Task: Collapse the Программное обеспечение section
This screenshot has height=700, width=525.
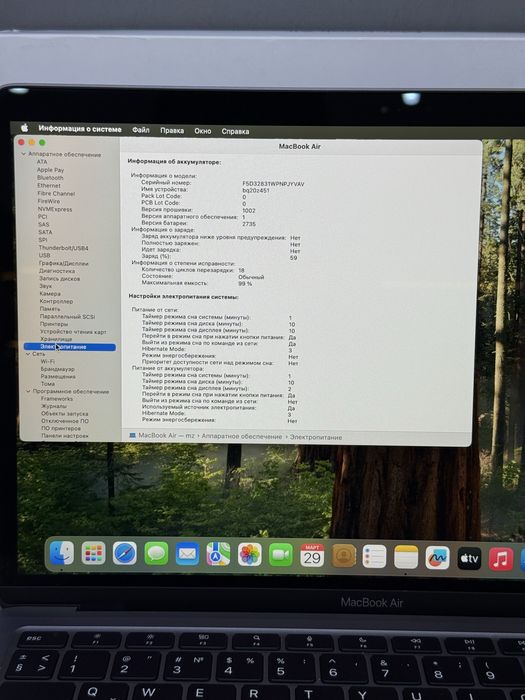Action: (28, 392)
